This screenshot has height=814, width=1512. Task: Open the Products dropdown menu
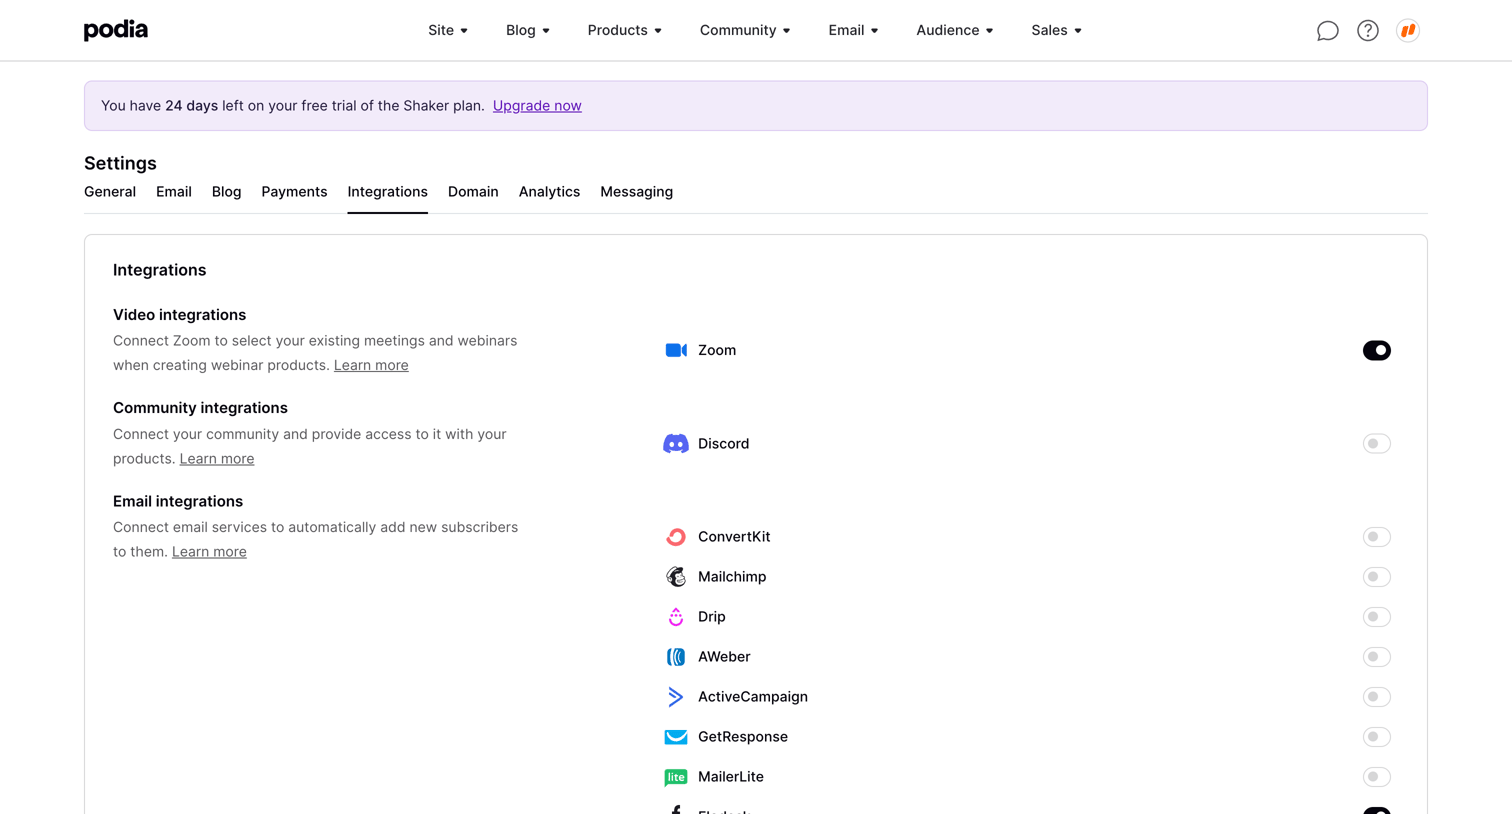625,30
